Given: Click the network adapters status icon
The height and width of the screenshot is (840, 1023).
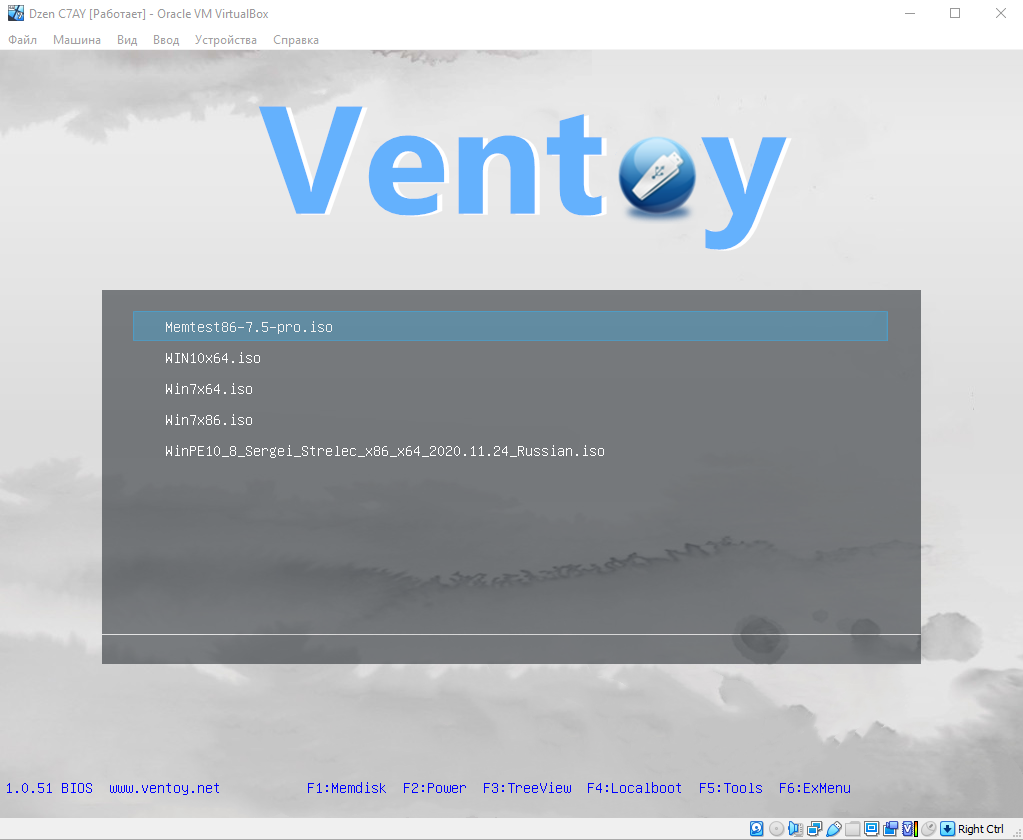Looking at the screenshot, I should click(x=814, y=828).
